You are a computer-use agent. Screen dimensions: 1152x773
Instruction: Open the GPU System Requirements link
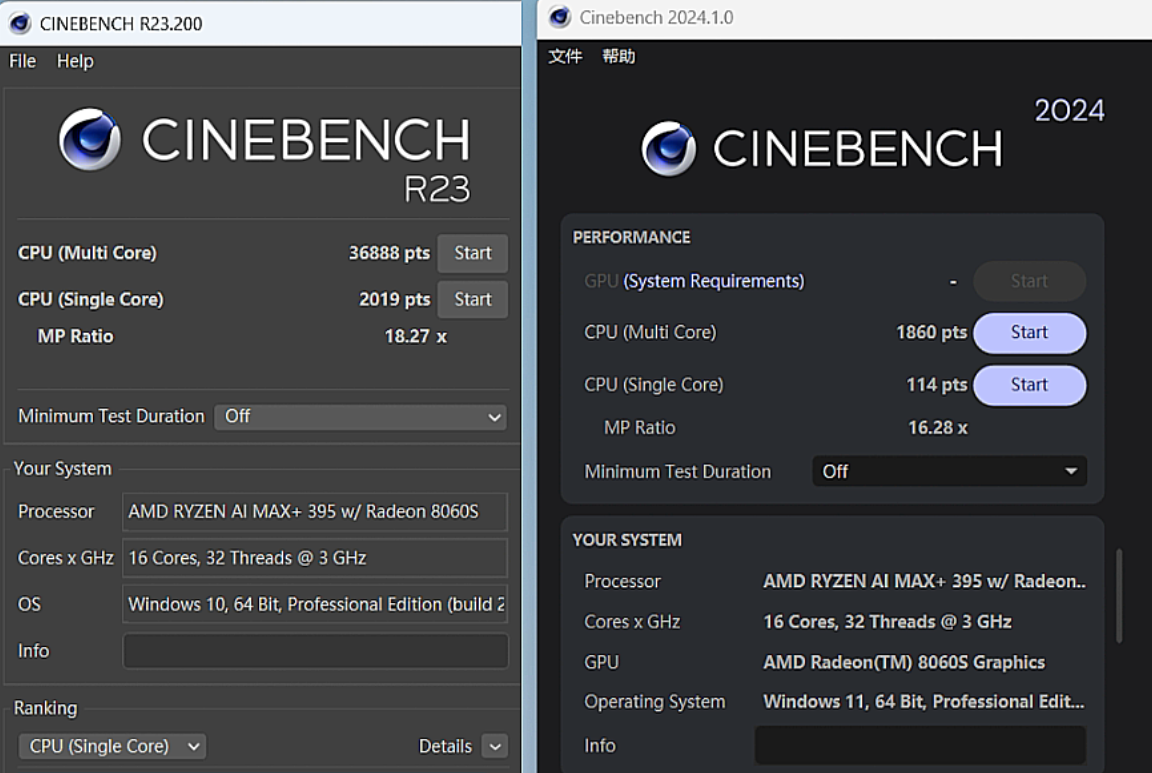[x=713, y=281]
